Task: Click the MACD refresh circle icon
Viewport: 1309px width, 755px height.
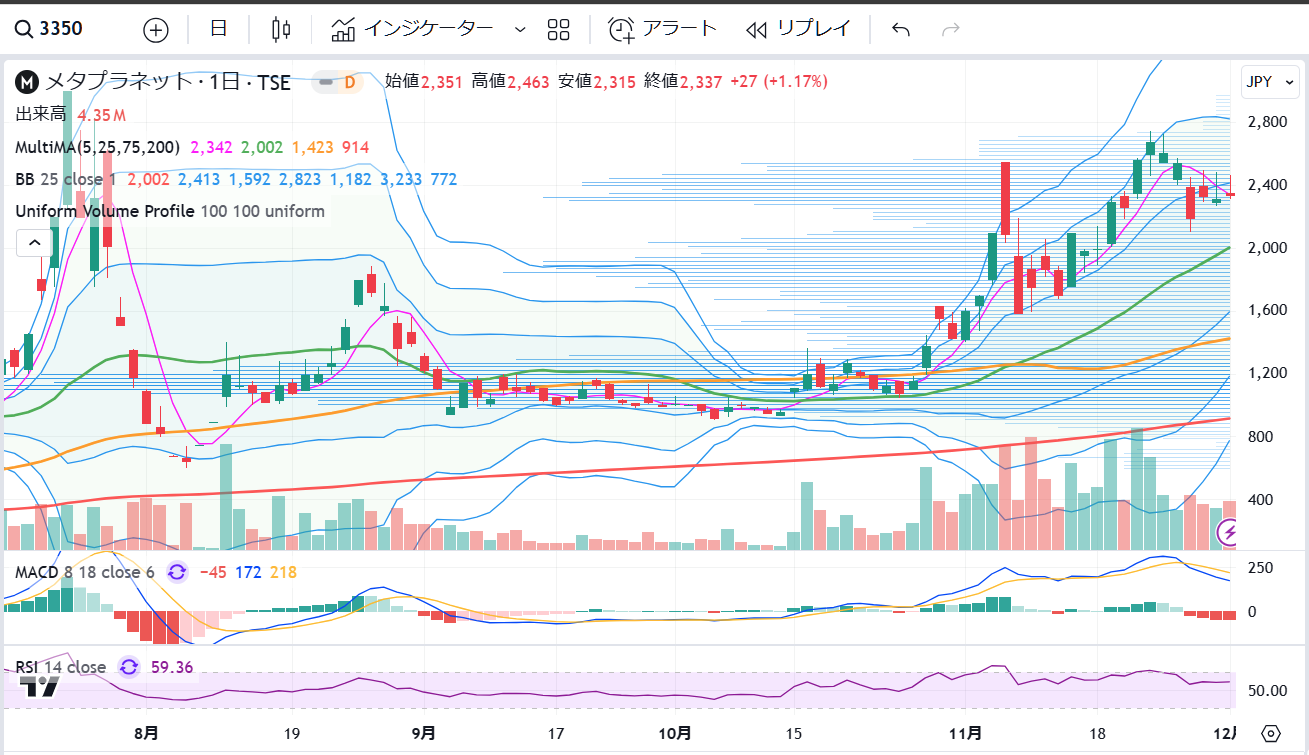Action: [x=178, y=572]
